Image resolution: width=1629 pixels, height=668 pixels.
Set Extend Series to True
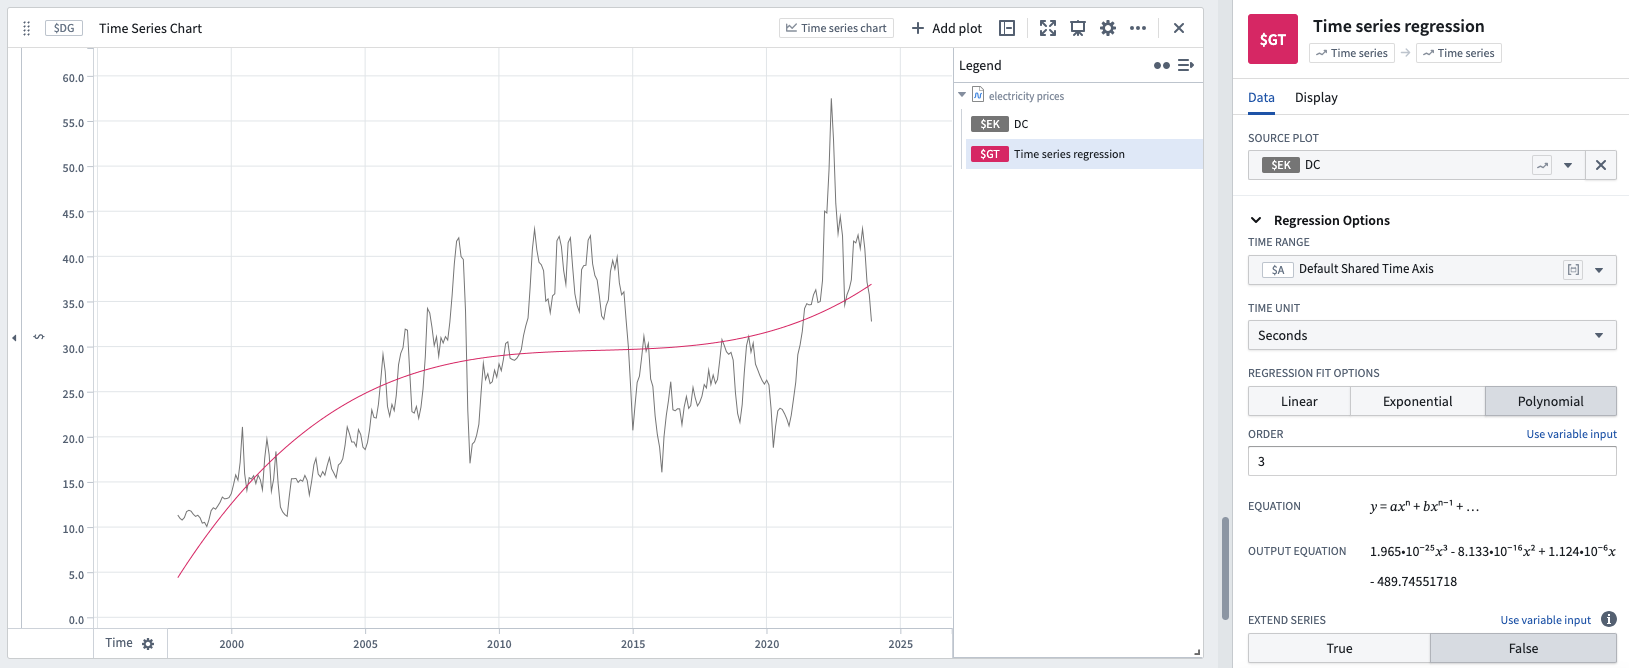[x=1339, y=648]
